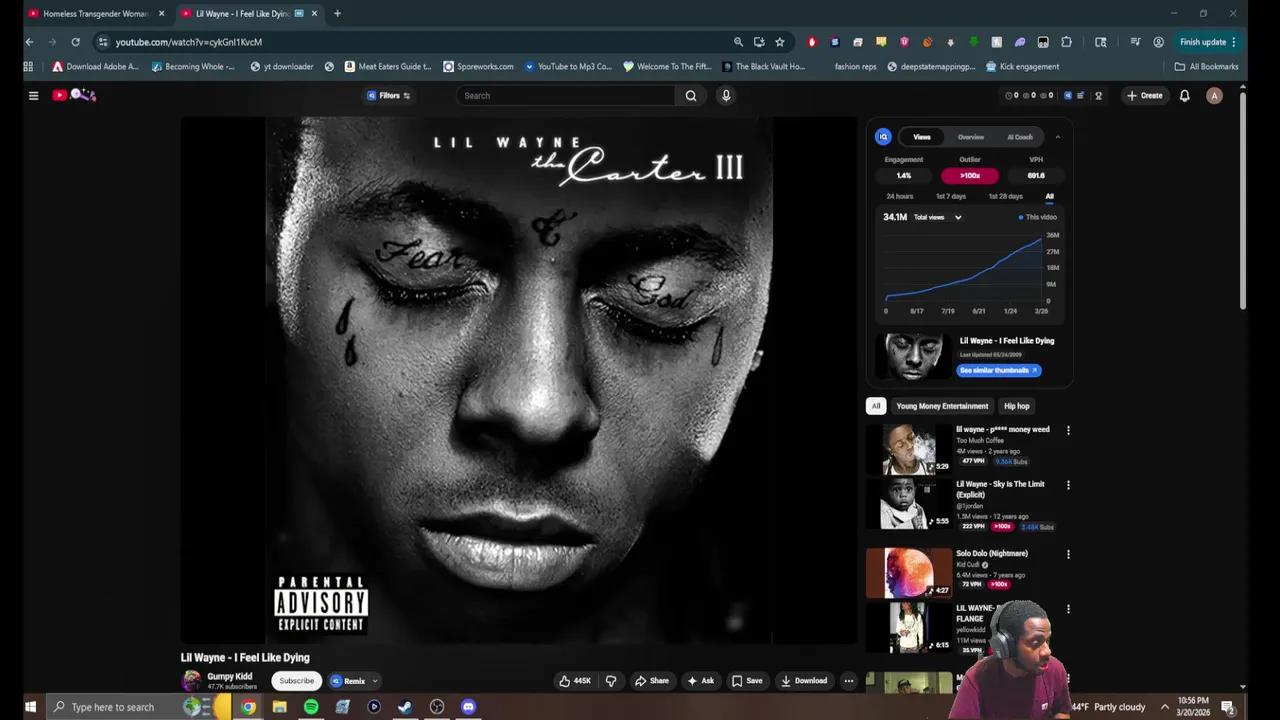Click the Ask button
Viewport: 1280px width, 720px height.
[x=700, y=681]
